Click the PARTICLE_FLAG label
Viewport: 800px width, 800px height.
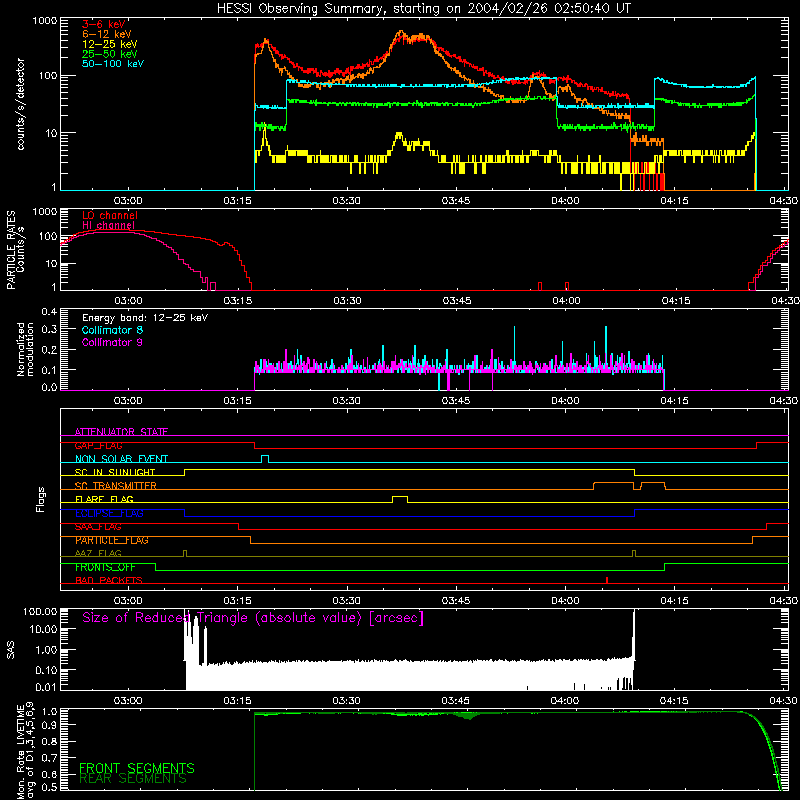pyautogui.click(x=112, y=540)
